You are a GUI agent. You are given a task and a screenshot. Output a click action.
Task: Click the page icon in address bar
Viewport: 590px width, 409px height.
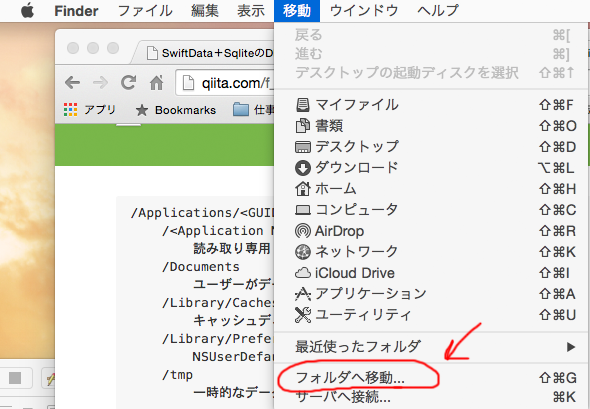[x=188, y=83]
